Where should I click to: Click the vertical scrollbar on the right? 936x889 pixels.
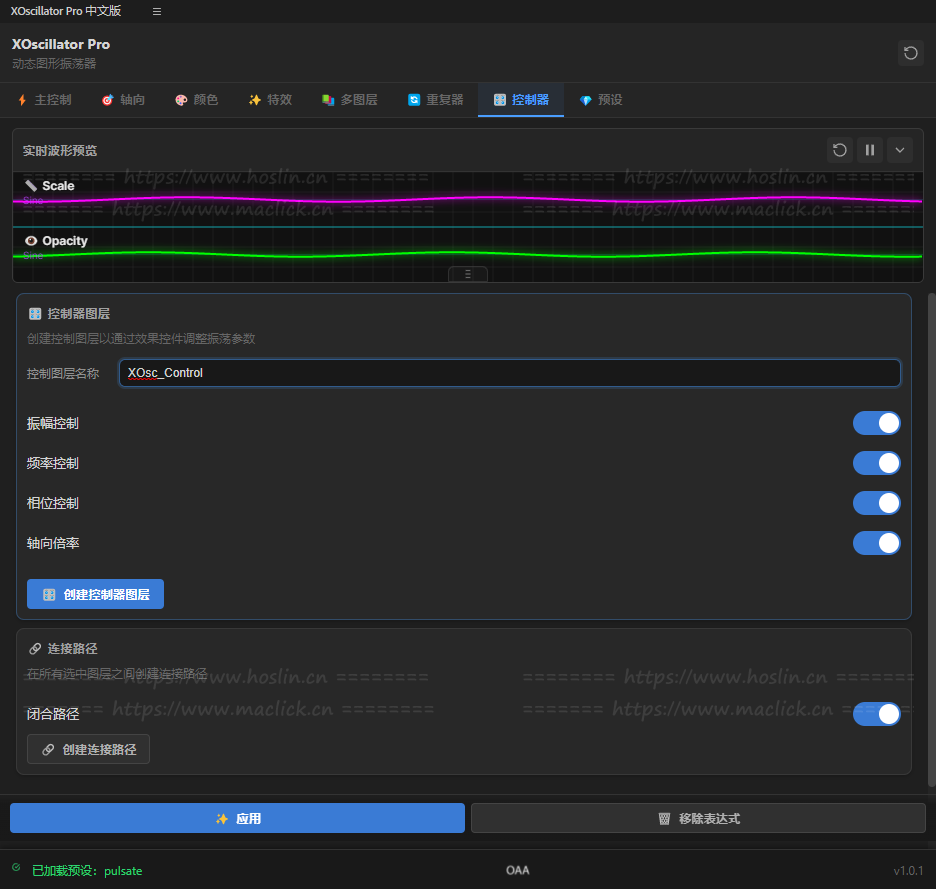pos(932,540)
